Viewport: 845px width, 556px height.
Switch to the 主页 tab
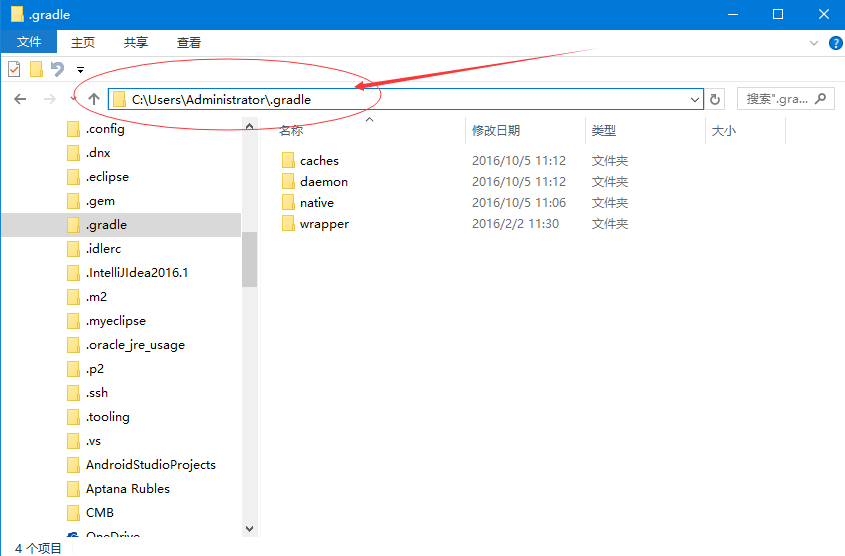(83, 43)
